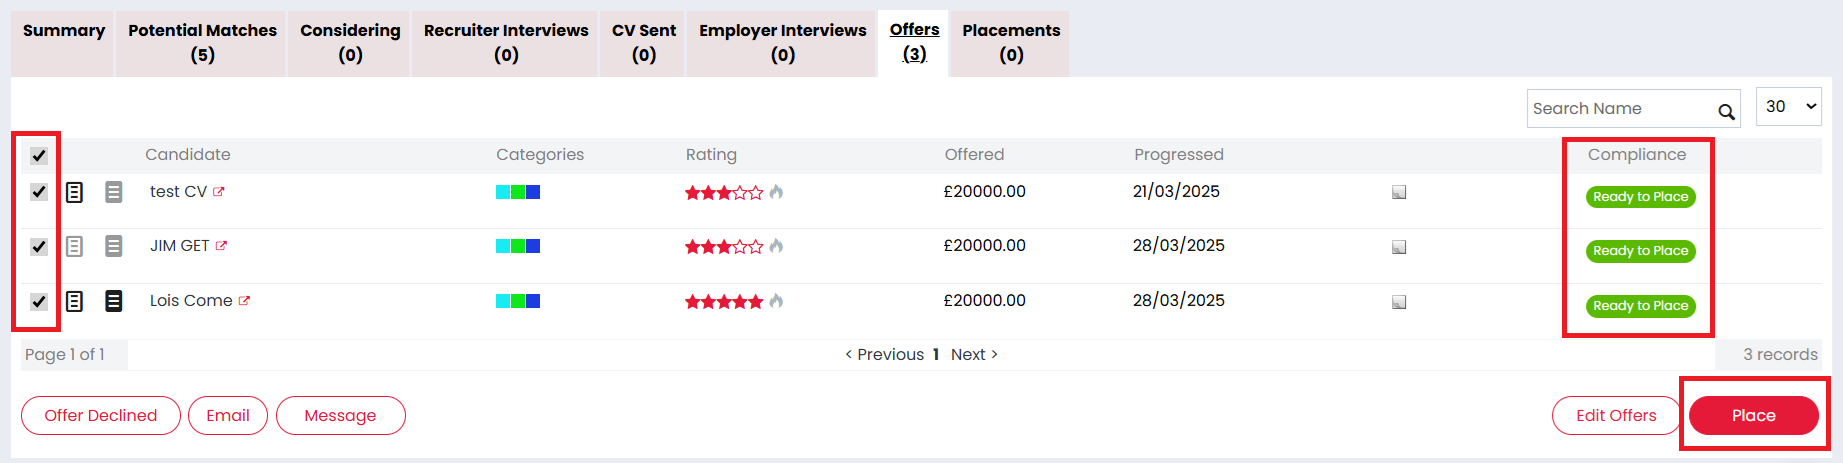Click the red Place button
The height and width of the screenshot is (463, 1843).
click(x=1754, y=415)
